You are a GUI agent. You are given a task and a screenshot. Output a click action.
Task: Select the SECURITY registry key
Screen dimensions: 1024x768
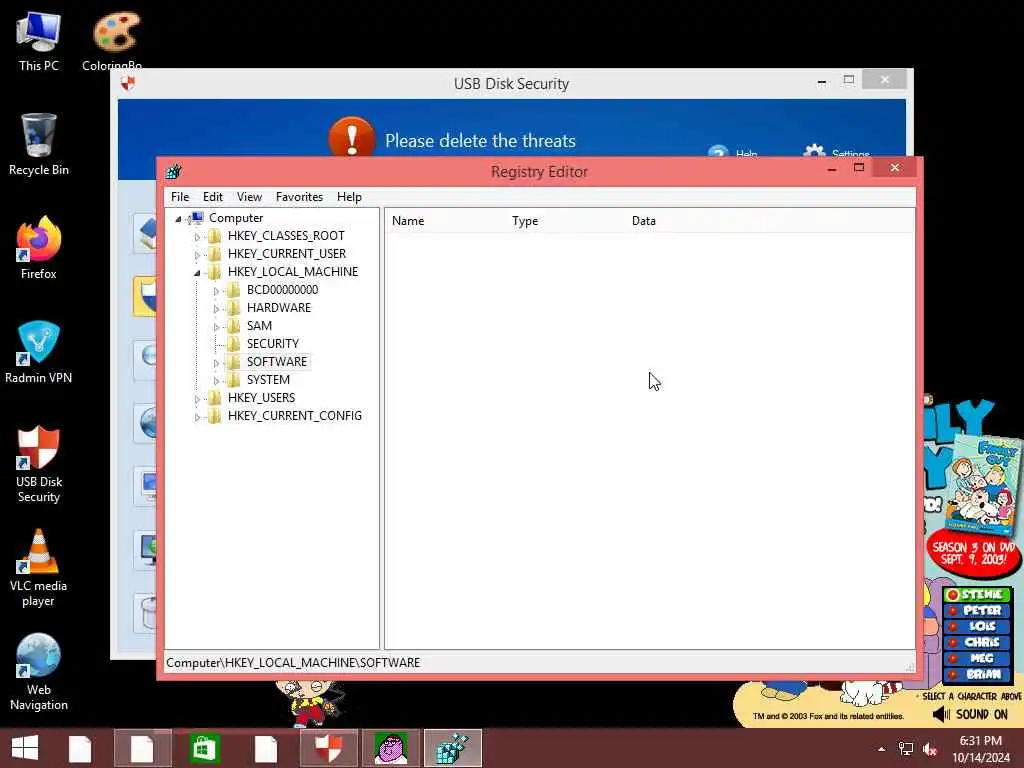272,344
